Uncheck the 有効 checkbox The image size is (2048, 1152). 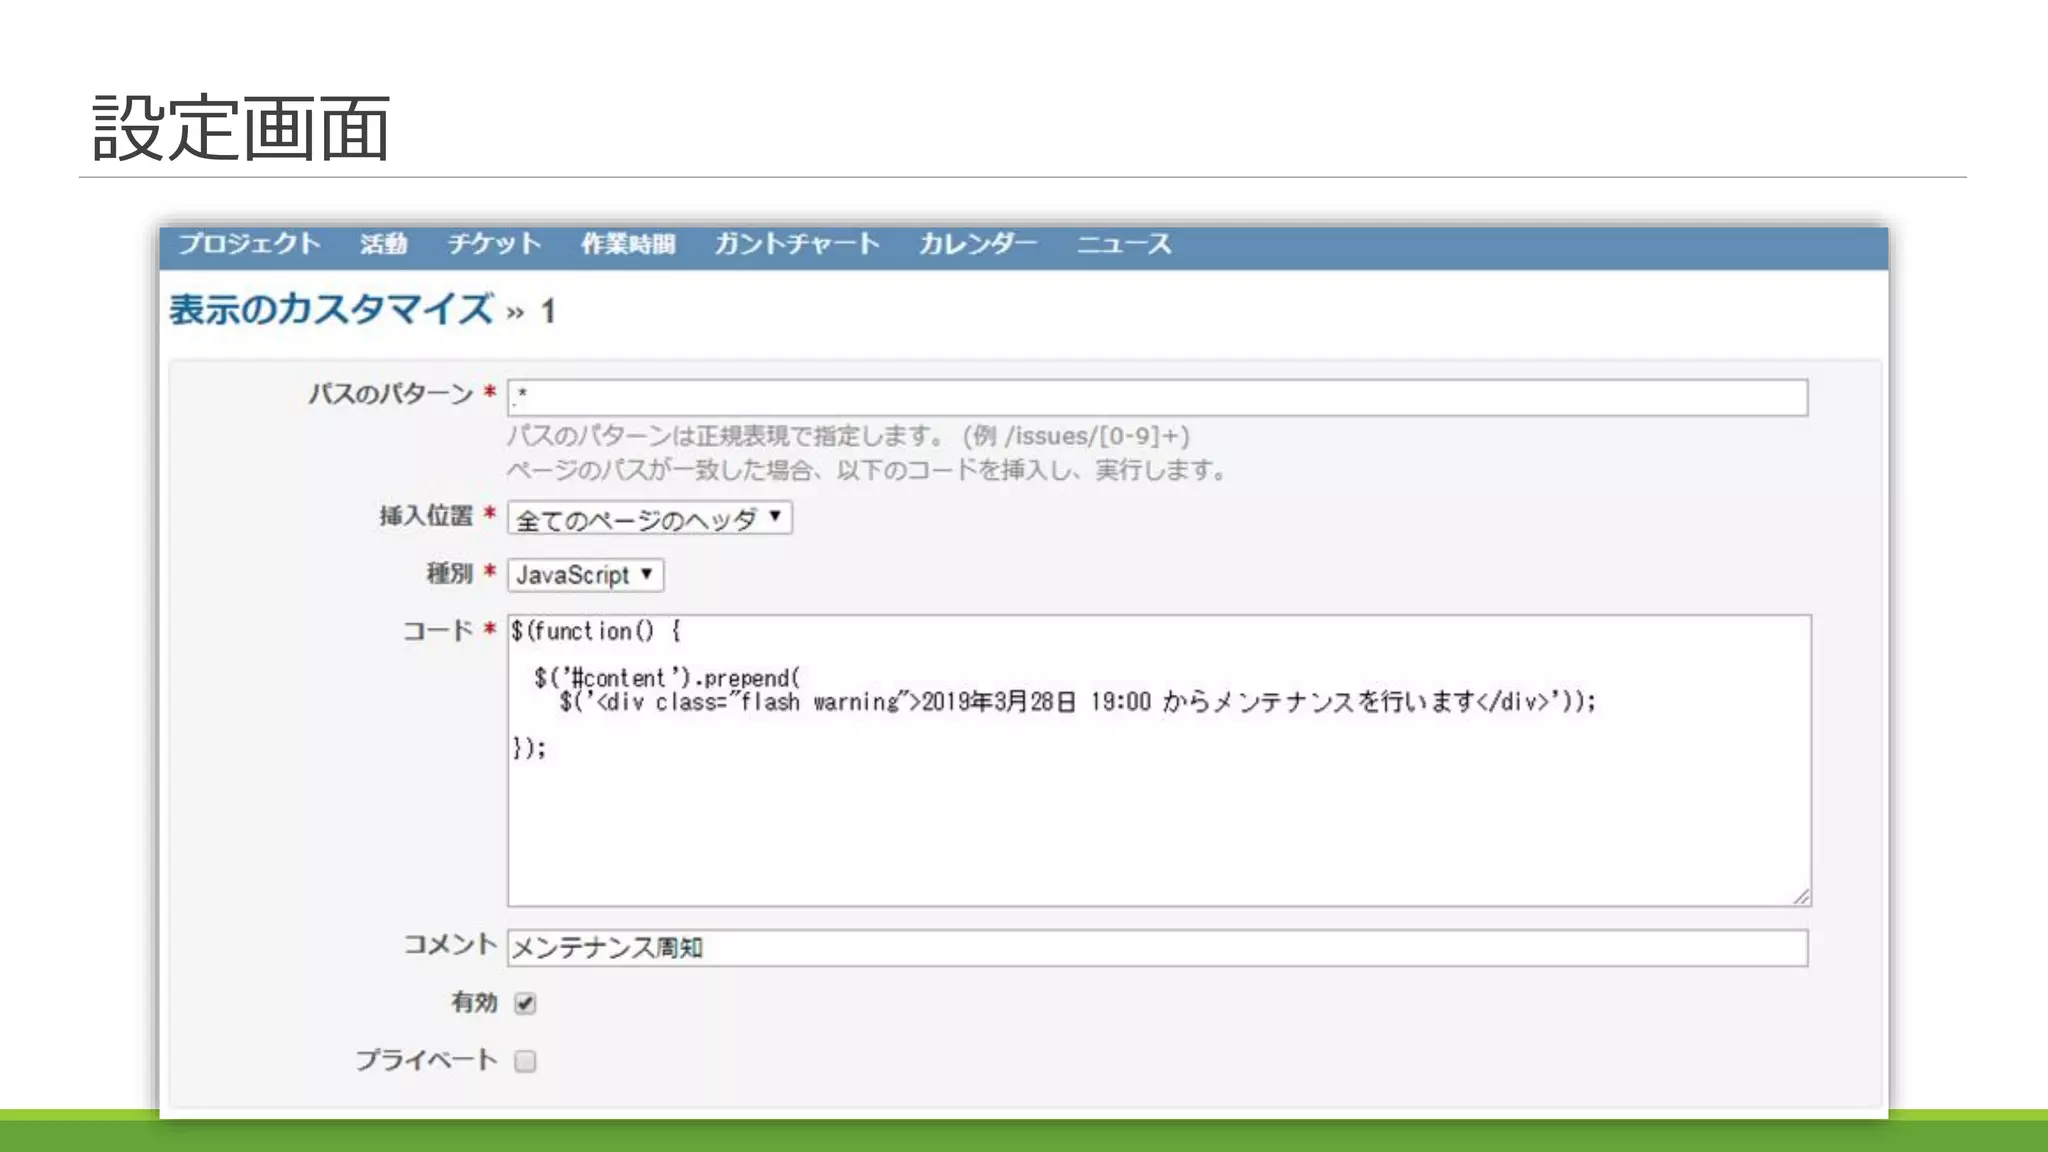coord(525,1003)
